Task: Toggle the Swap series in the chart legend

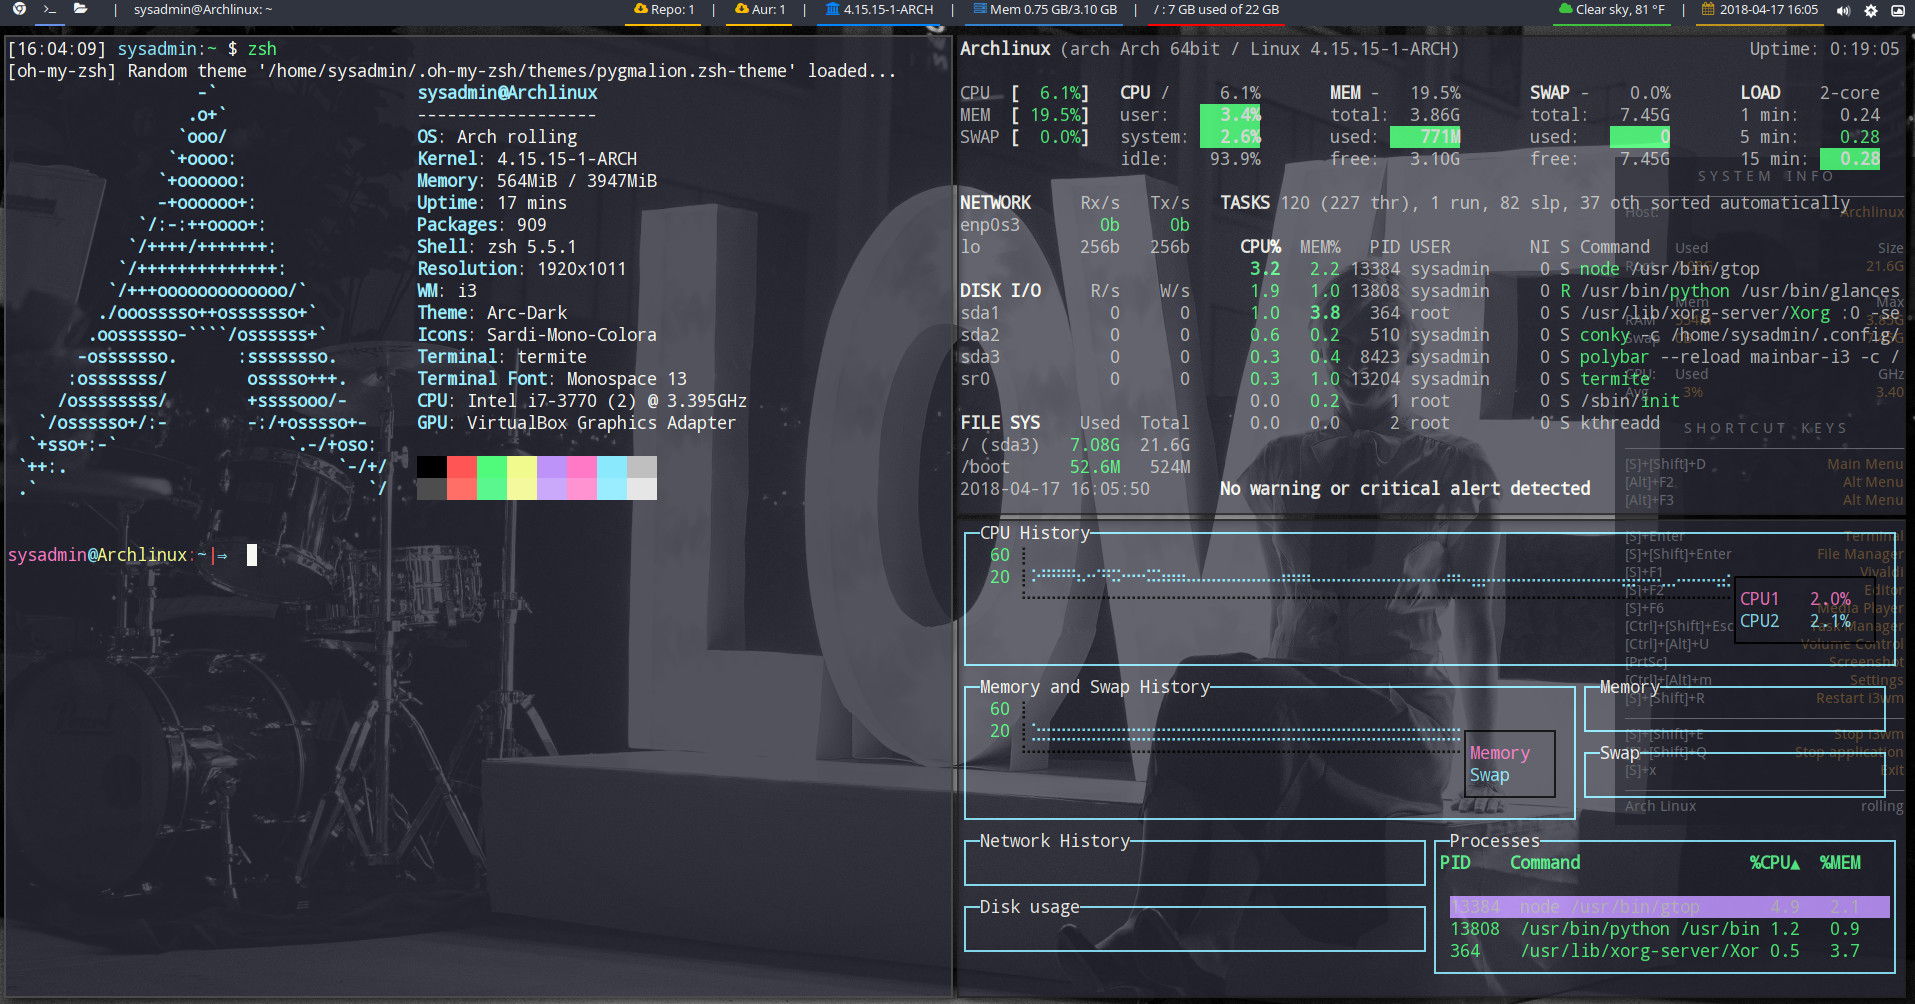Action: click(1489, 774)
